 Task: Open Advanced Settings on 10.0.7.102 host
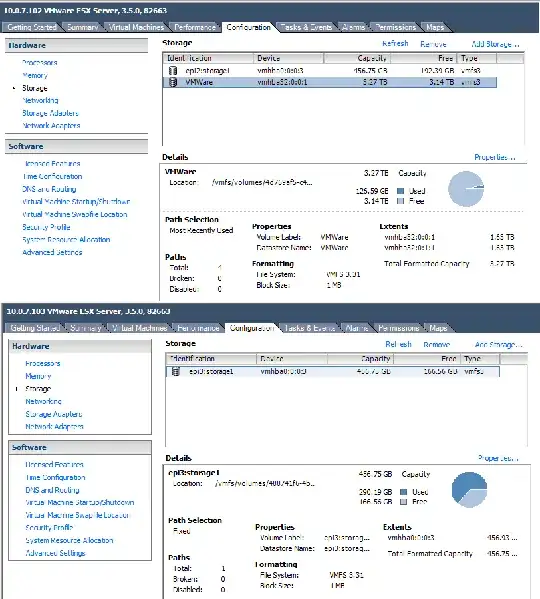(x=52, y=252)
